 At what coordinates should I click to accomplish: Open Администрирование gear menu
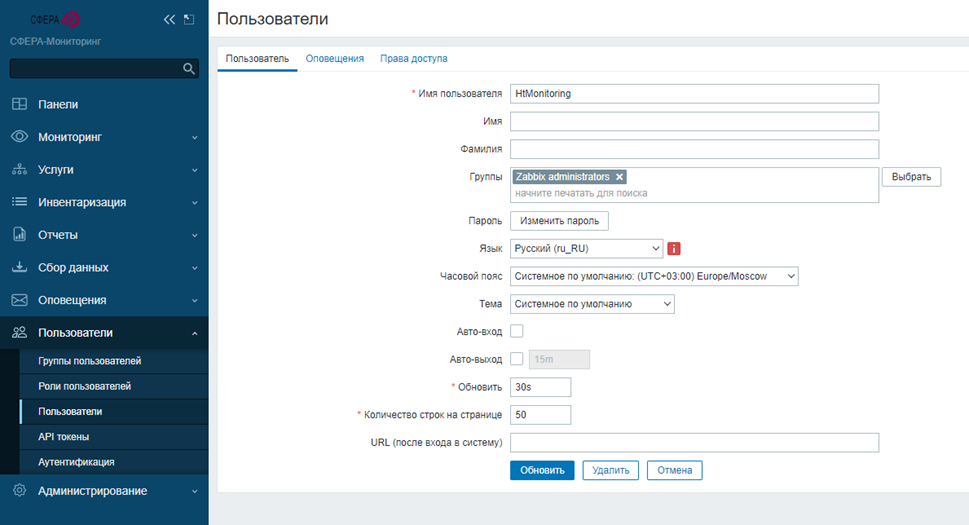coord(92,491)
